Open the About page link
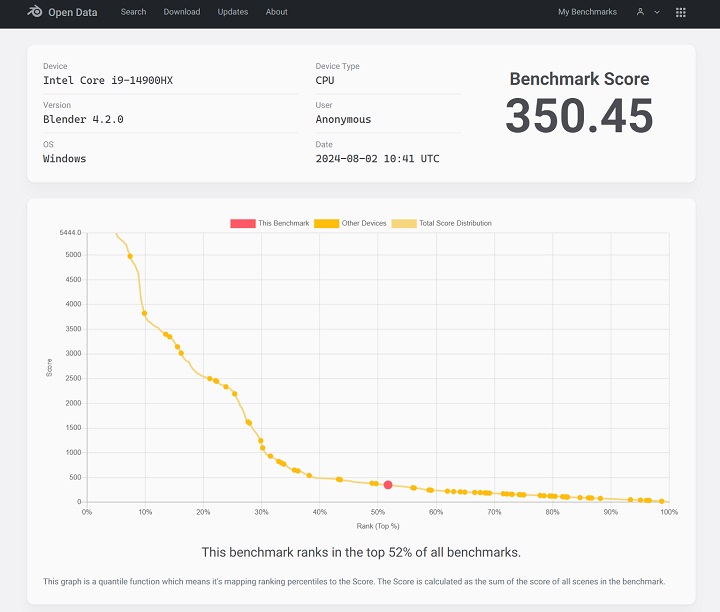 (276, 12)
